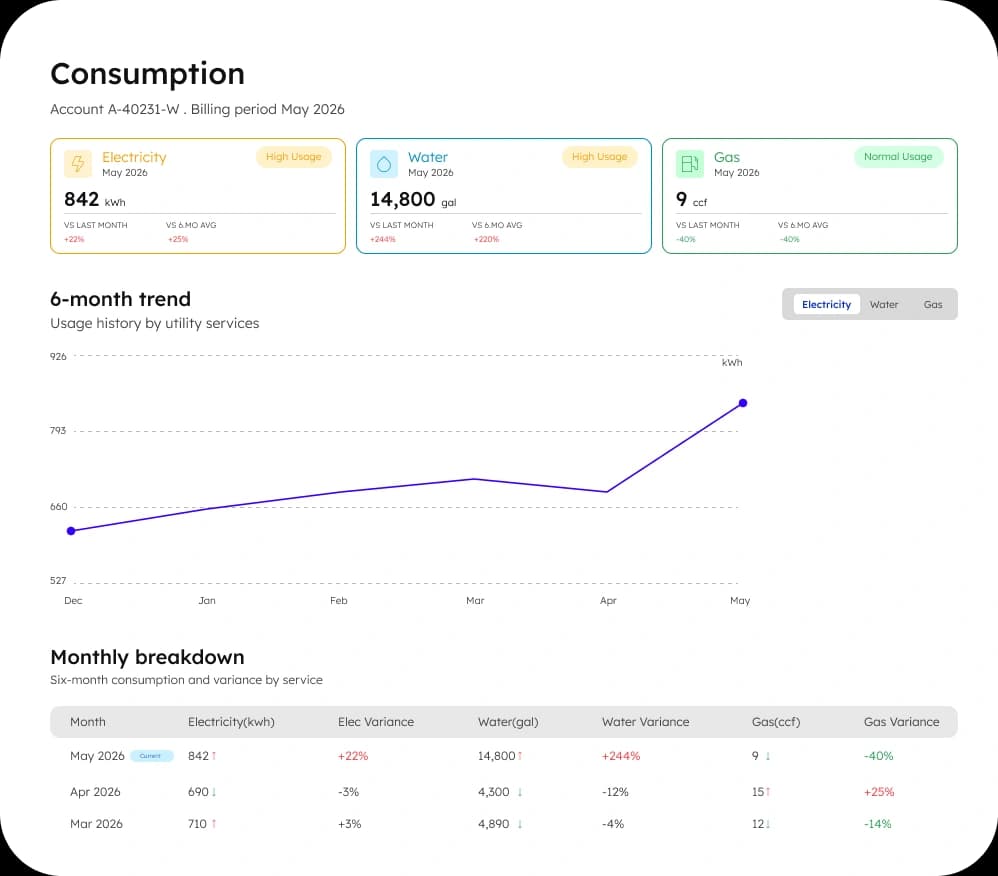Click the Water Variance column header
The height and width of the screenshot is (876, 998).
(645, 722)
